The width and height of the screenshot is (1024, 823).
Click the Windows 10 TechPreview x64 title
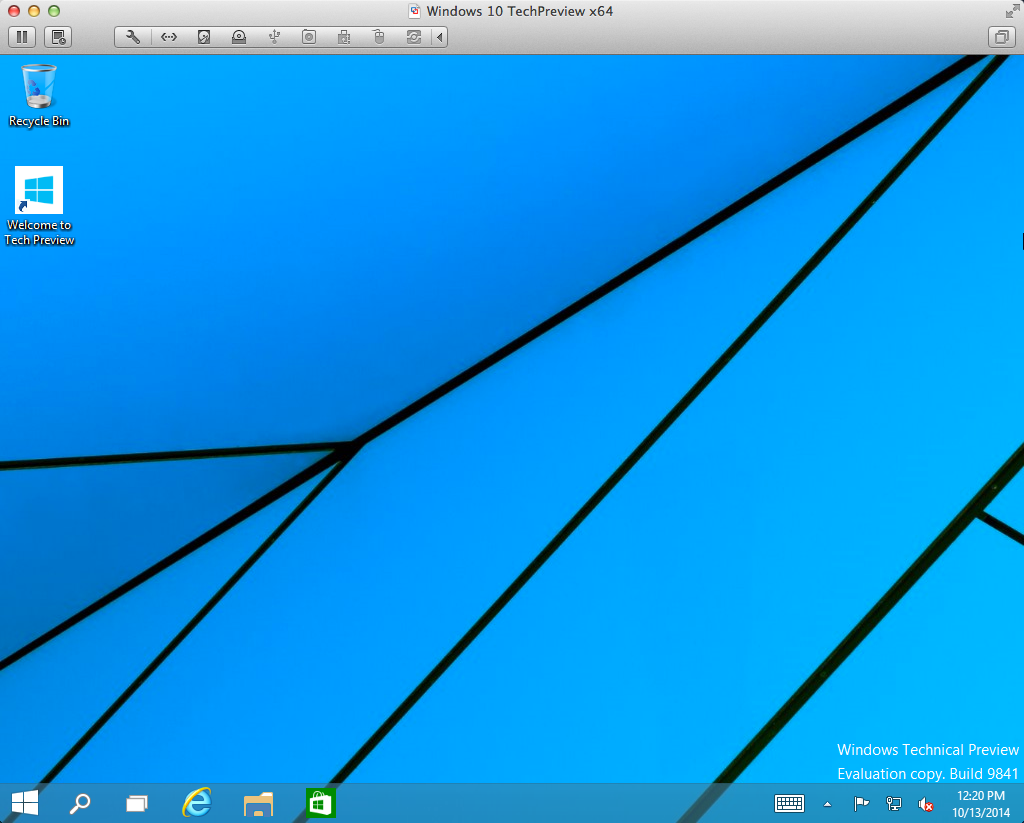point(520,11)
